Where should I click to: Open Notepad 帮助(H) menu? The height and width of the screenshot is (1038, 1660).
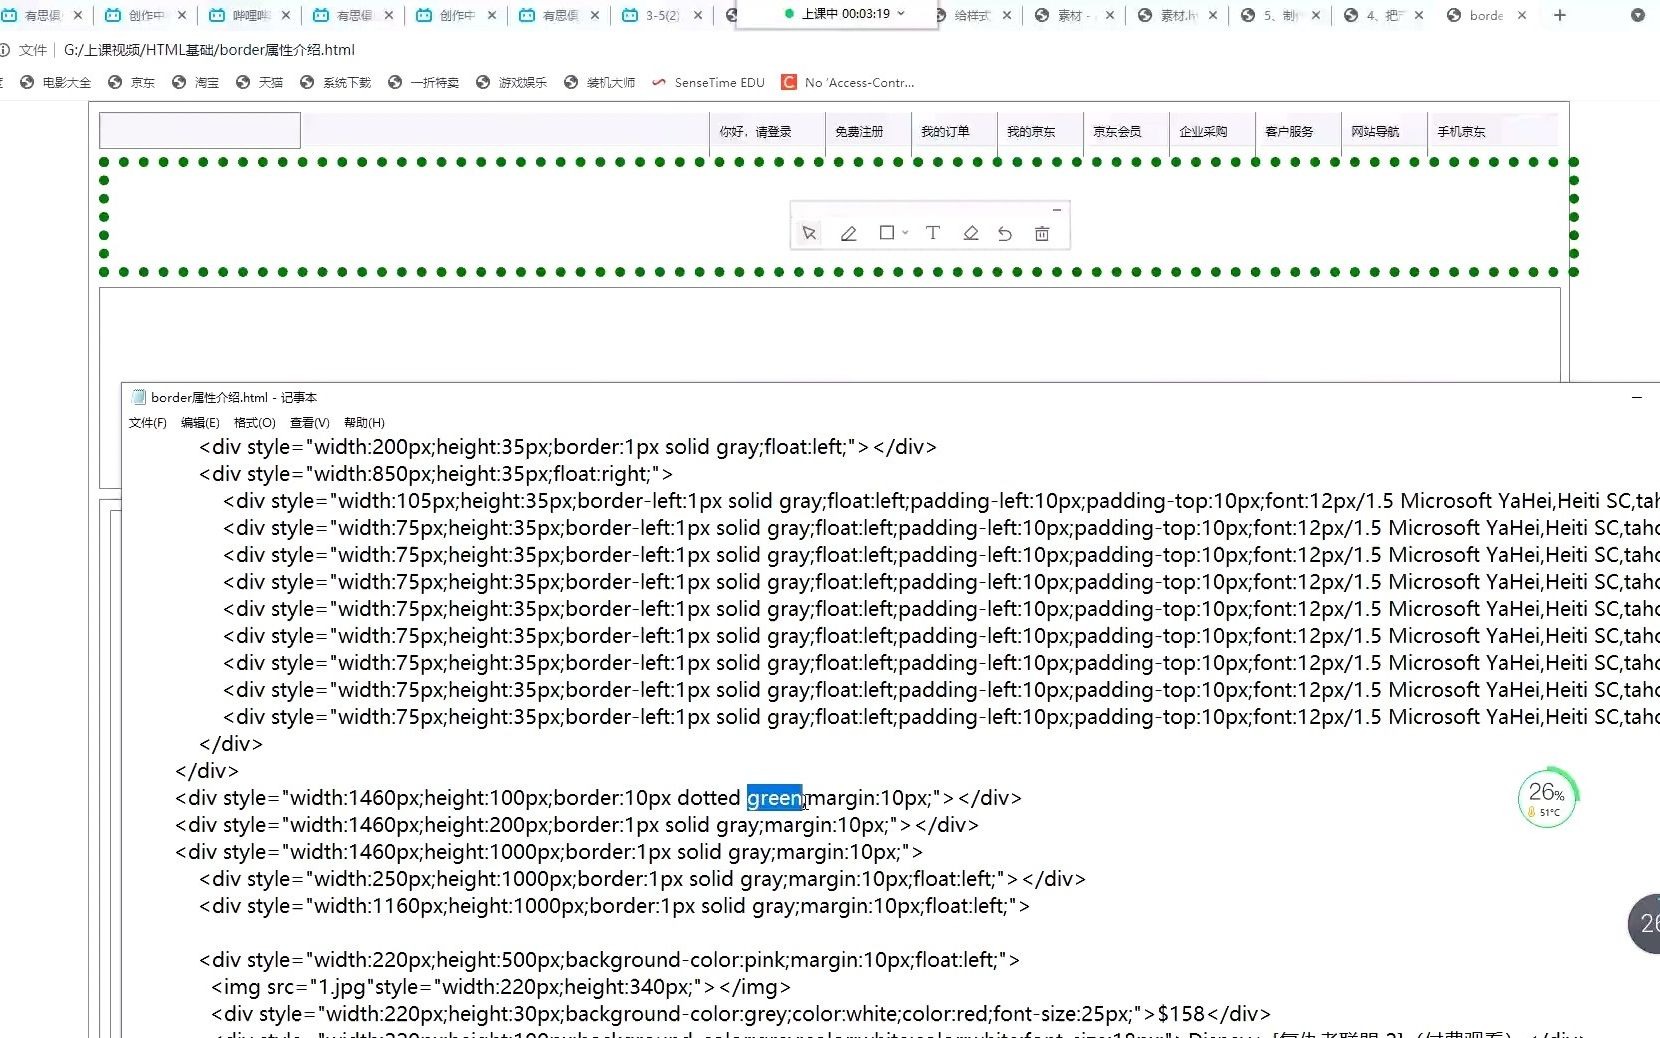364,423
